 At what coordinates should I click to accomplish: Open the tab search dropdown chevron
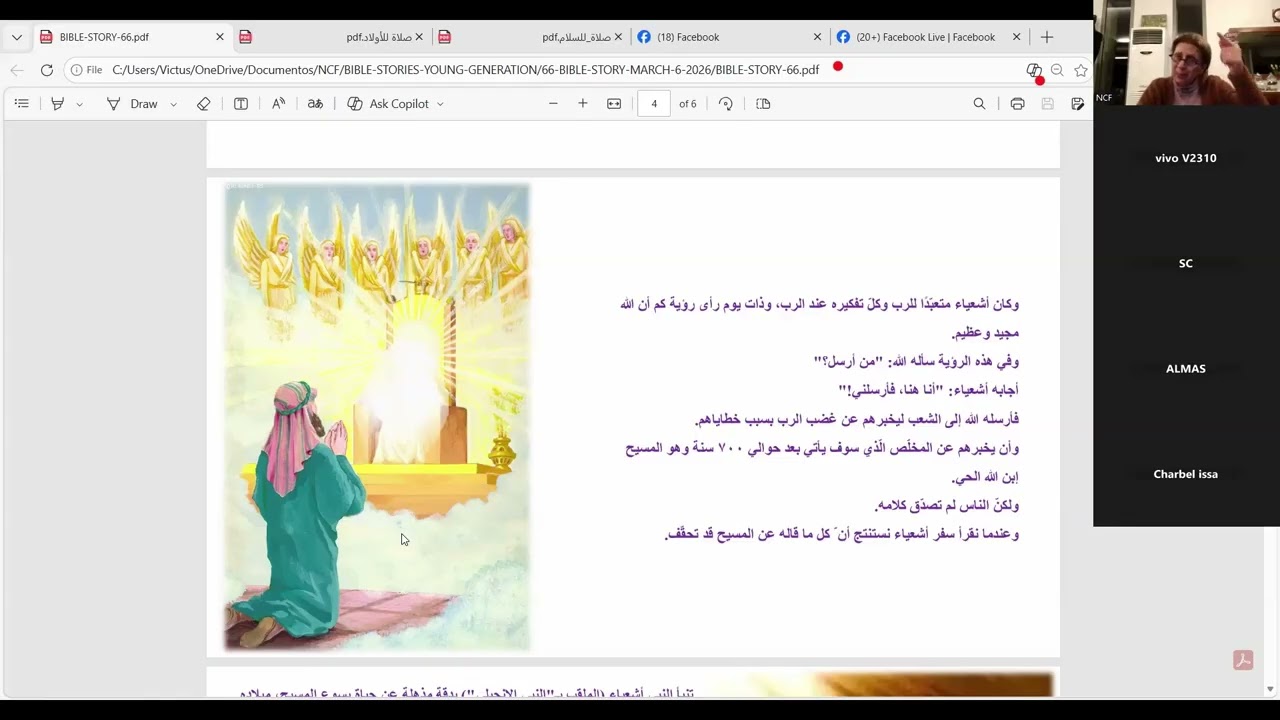(16, 37)
